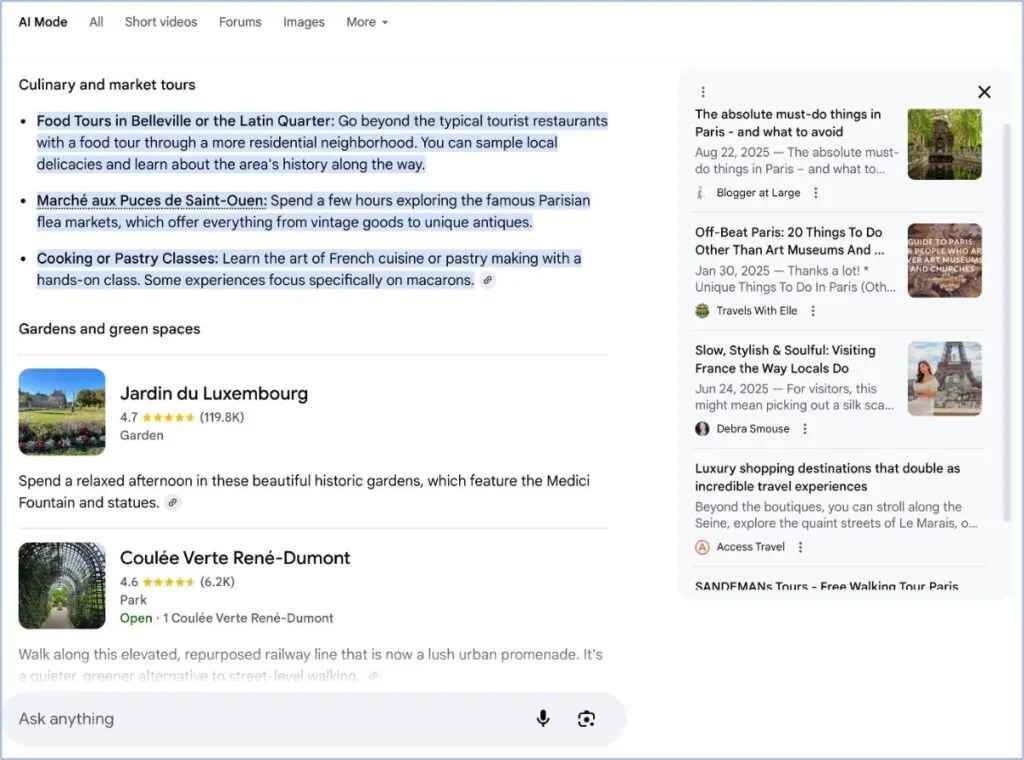Viewport: 1024px width, 760px height.
Task: Click the Jardin du Luxembourg 4.7 star rating
Action: tap(168, 417)
